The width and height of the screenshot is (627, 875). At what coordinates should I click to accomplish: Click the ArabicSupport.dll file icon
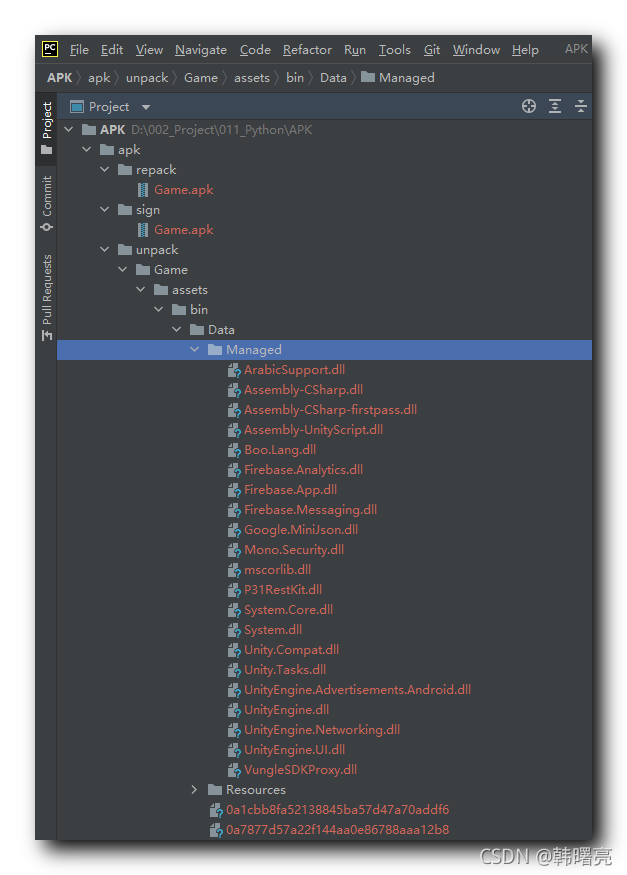click(x=234, y=370)
